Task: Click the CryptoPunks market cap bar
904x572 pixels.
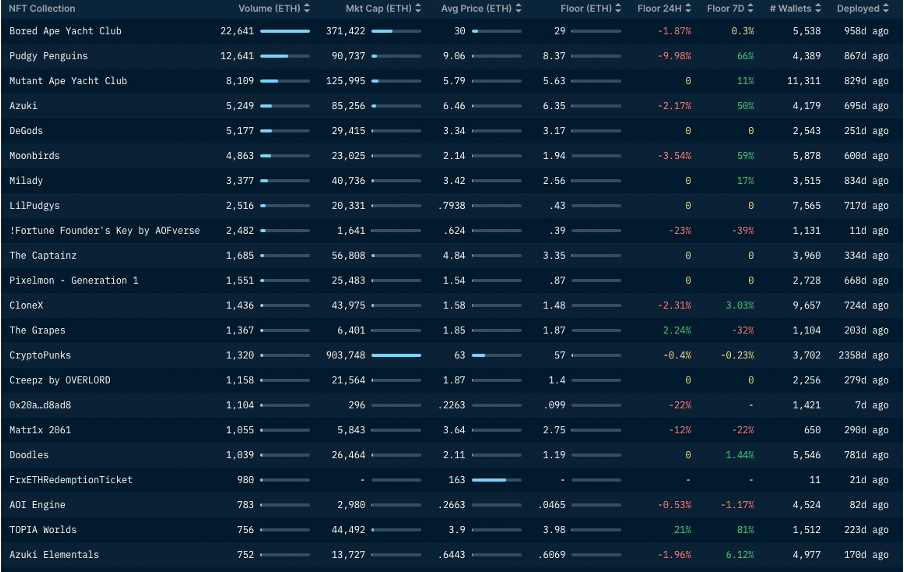Action: [396, 355]
